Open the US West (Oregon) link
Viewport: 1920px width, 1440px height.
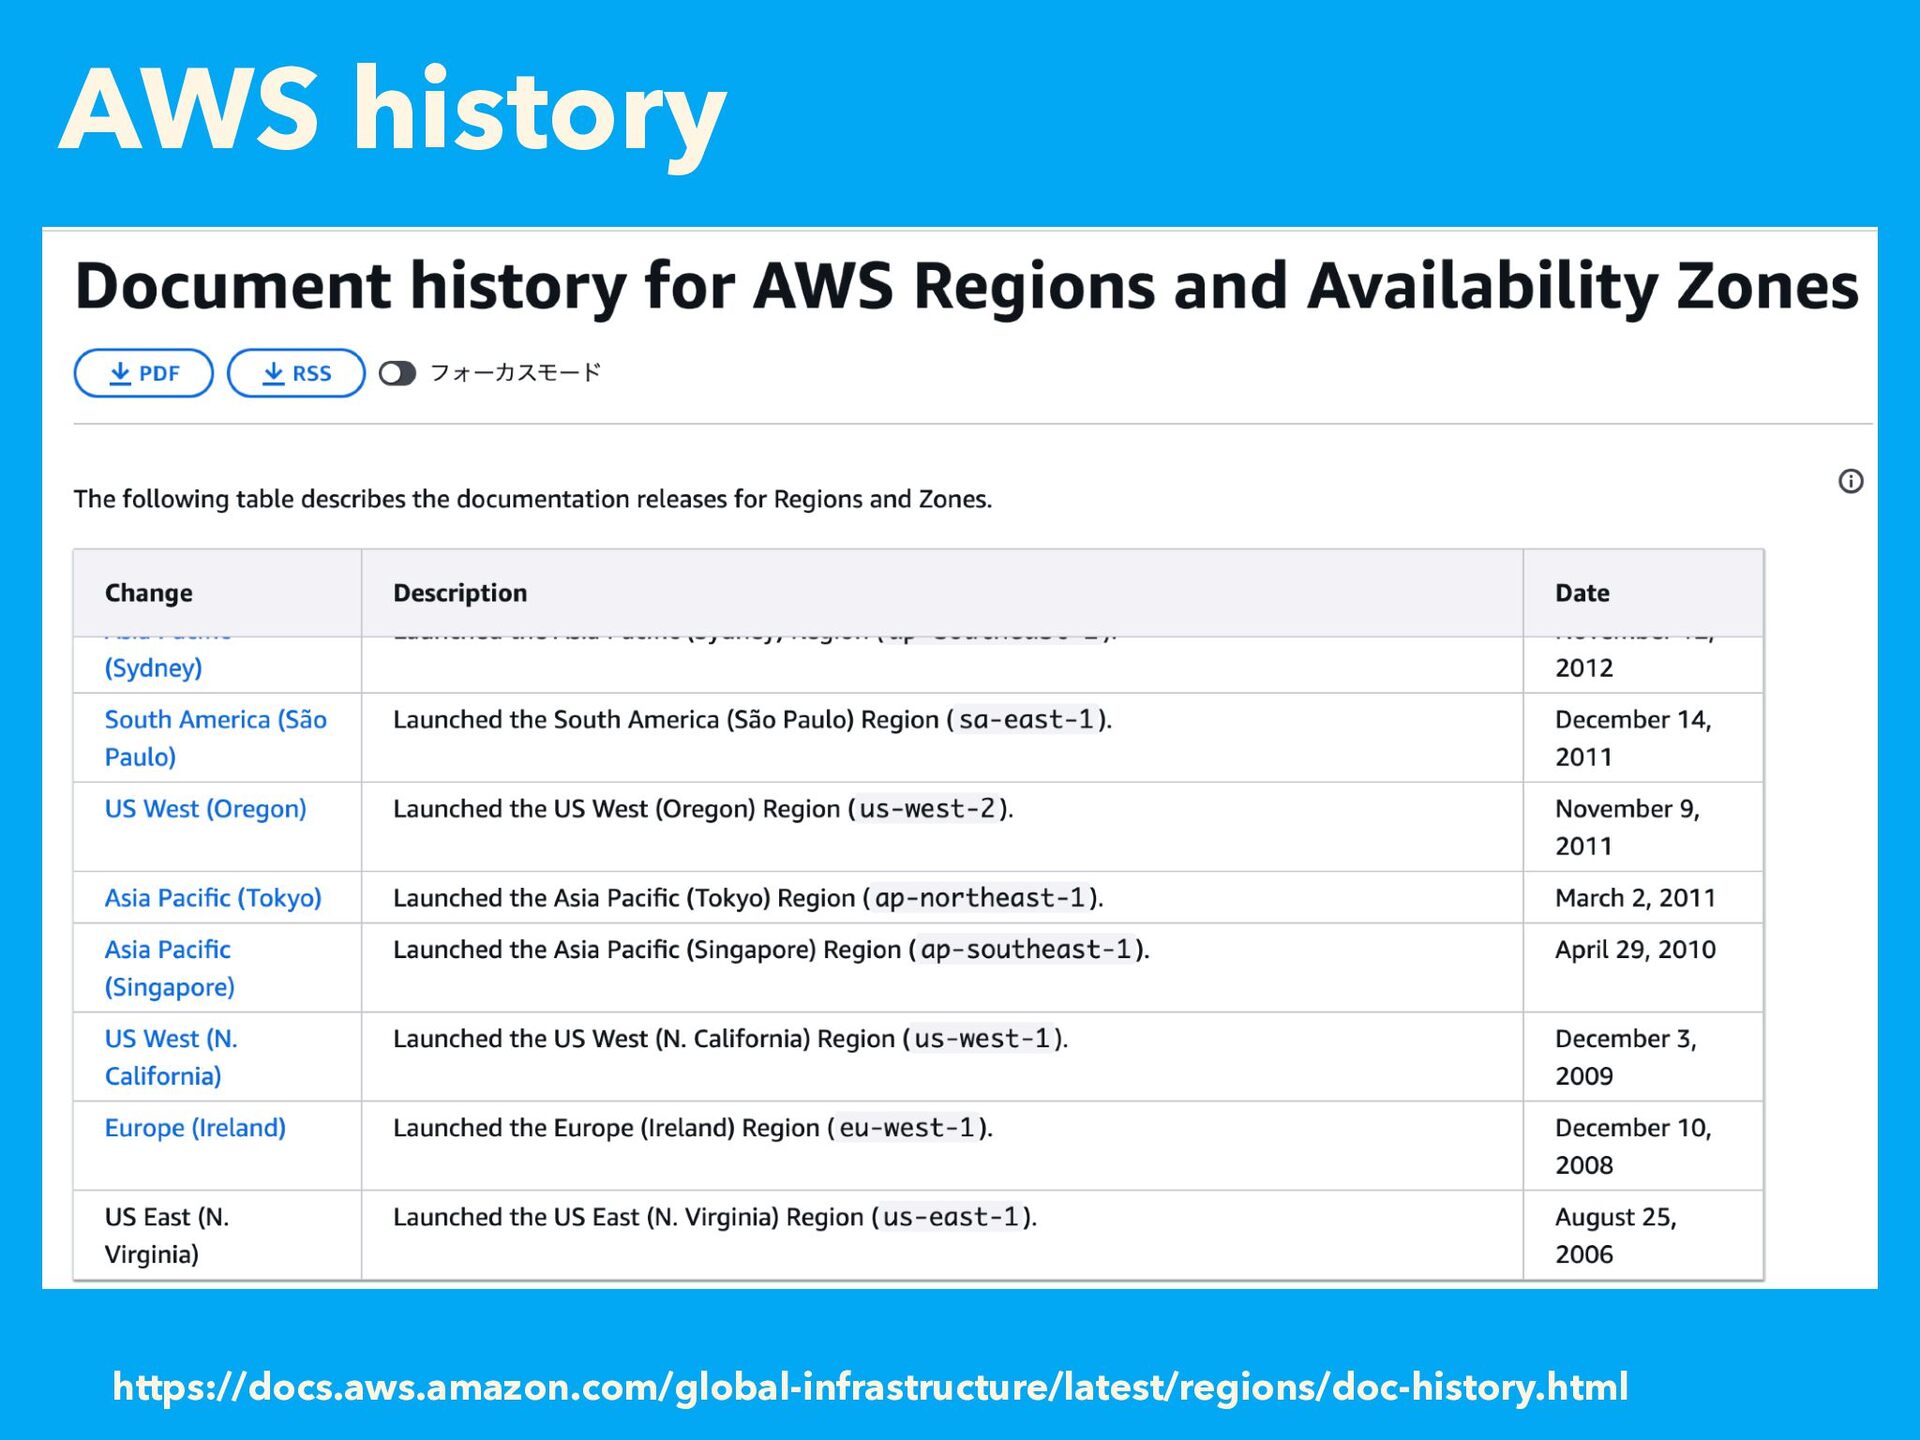[205, 809]
